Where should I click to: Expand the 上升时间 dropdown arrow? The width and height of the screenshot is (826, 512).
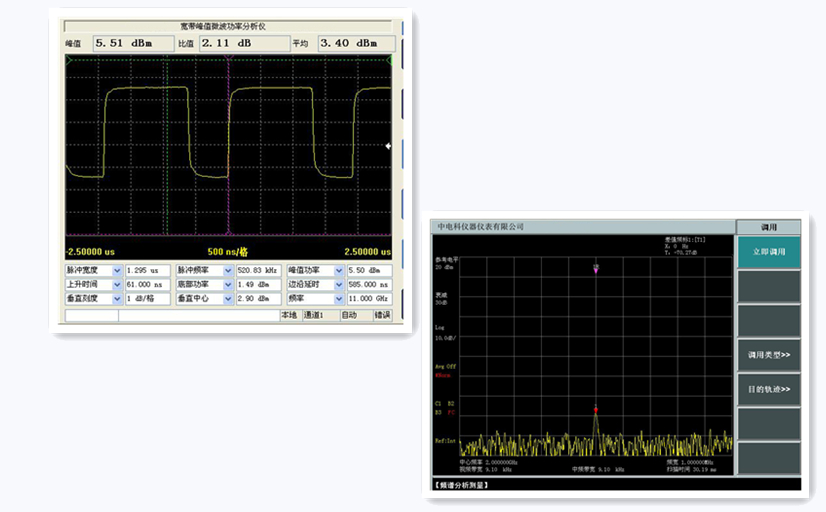pos(117,284)
